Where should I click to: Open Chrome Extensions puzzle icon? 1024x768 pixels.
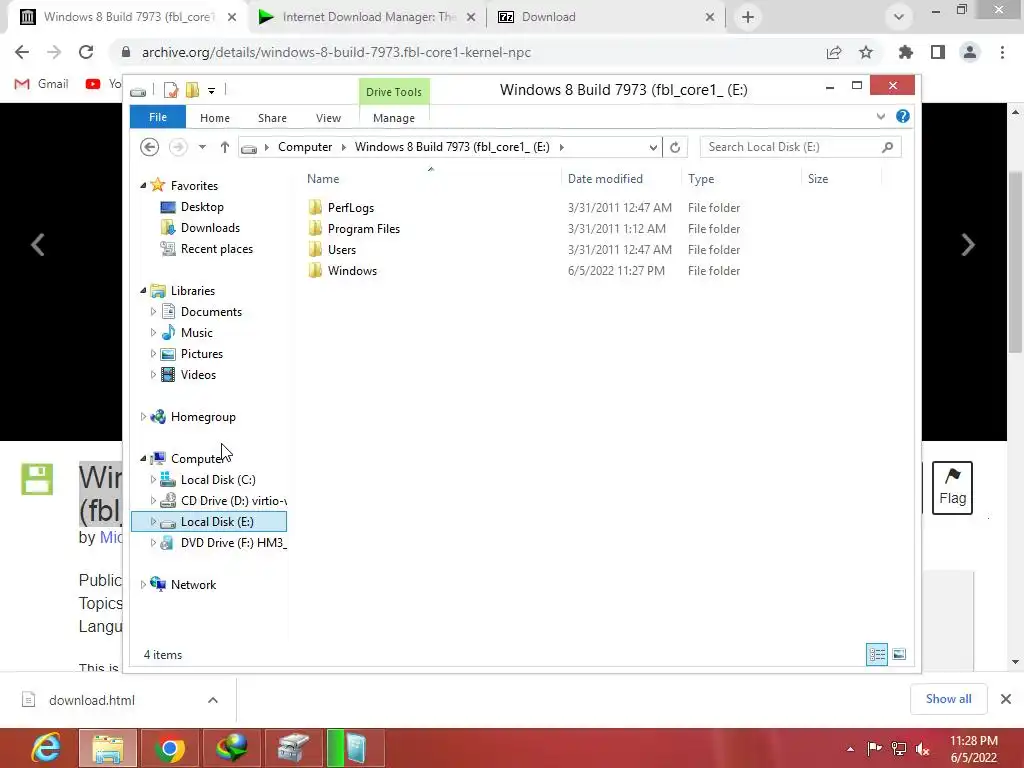(x=905, y=52)
